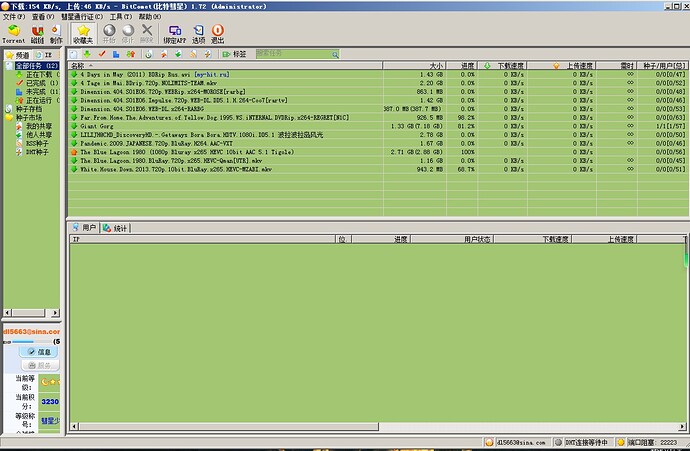
Task: Select 种子存档 tree item
Action: click(x=29, y=109)
